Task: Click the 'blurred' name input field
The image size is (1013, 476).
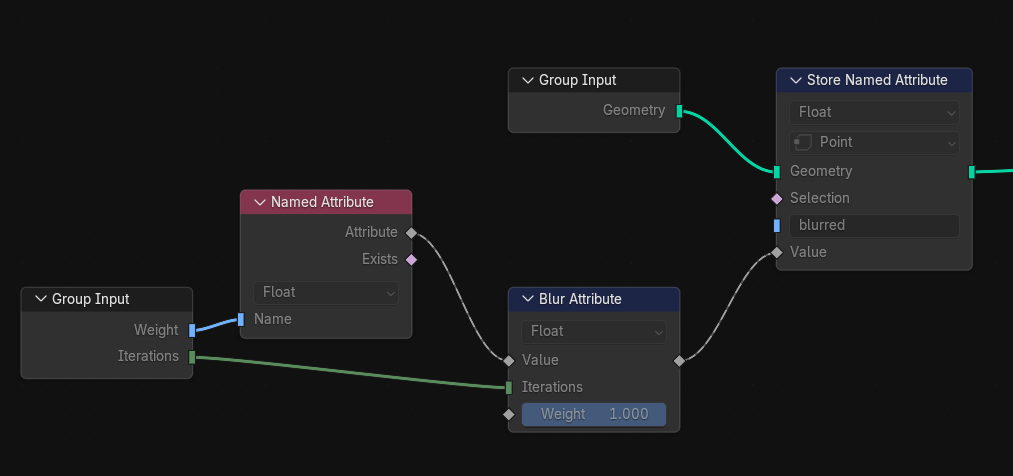Action: pos(874,226)
